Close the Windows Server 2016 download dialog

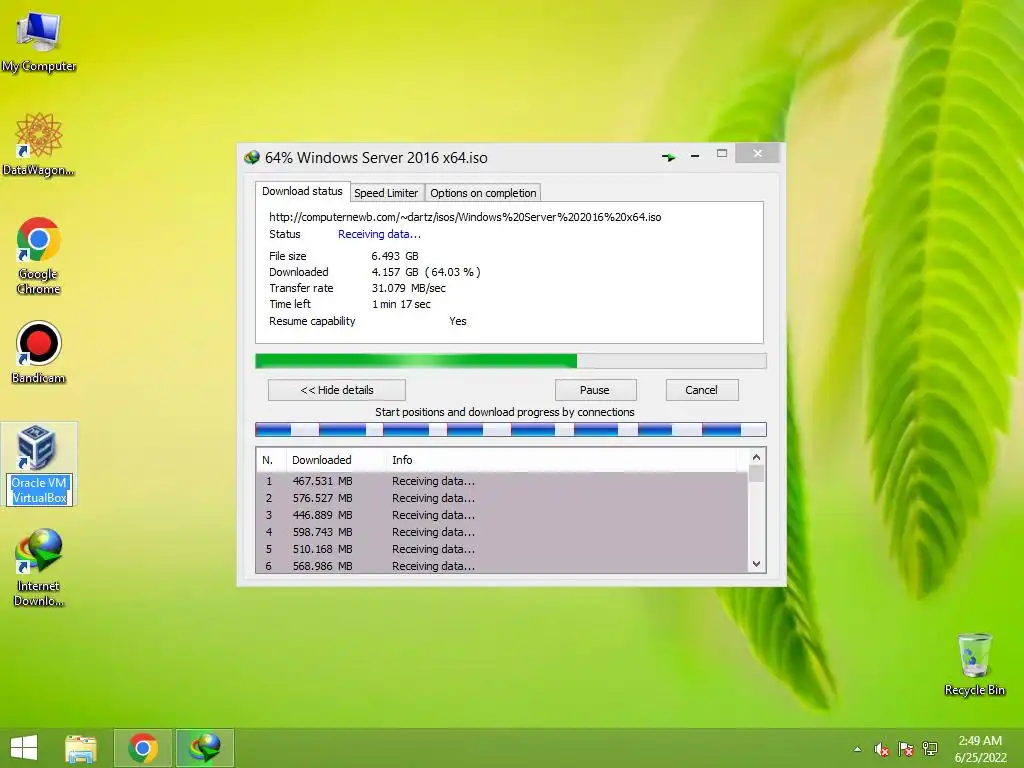click(x=757, y=153)
